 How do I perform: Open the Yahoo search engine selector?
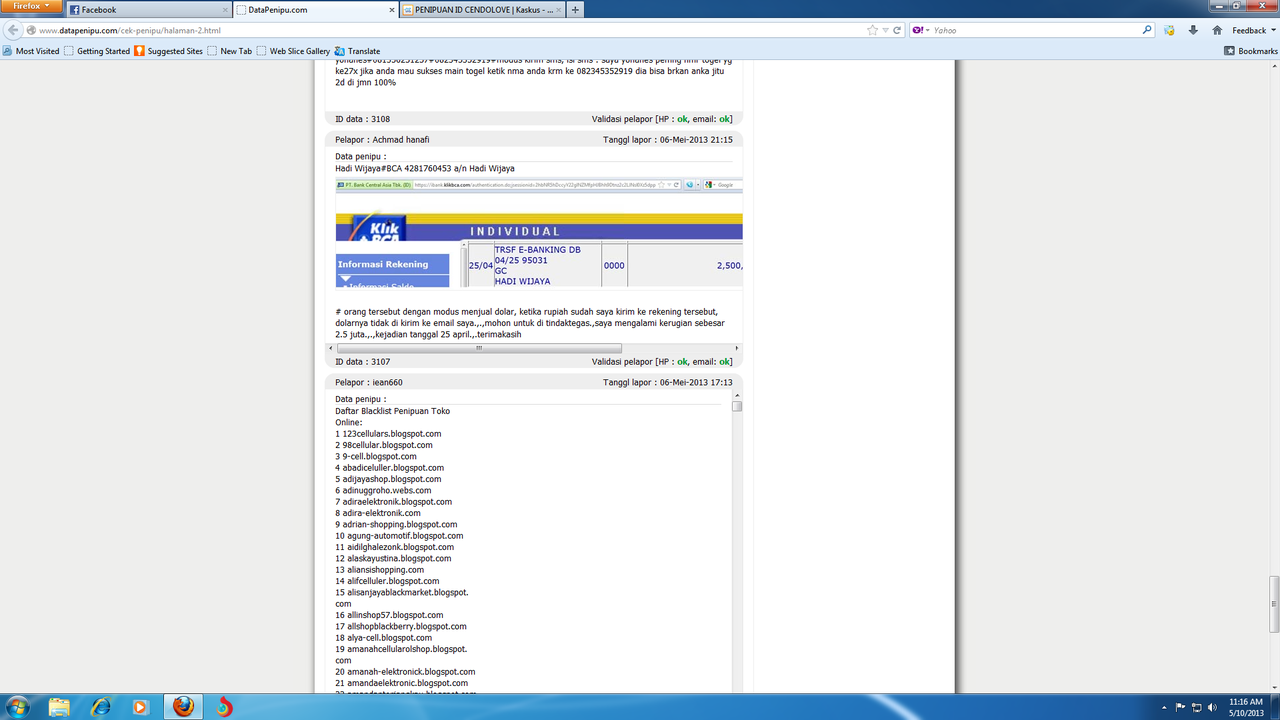(x=920, y=30)
